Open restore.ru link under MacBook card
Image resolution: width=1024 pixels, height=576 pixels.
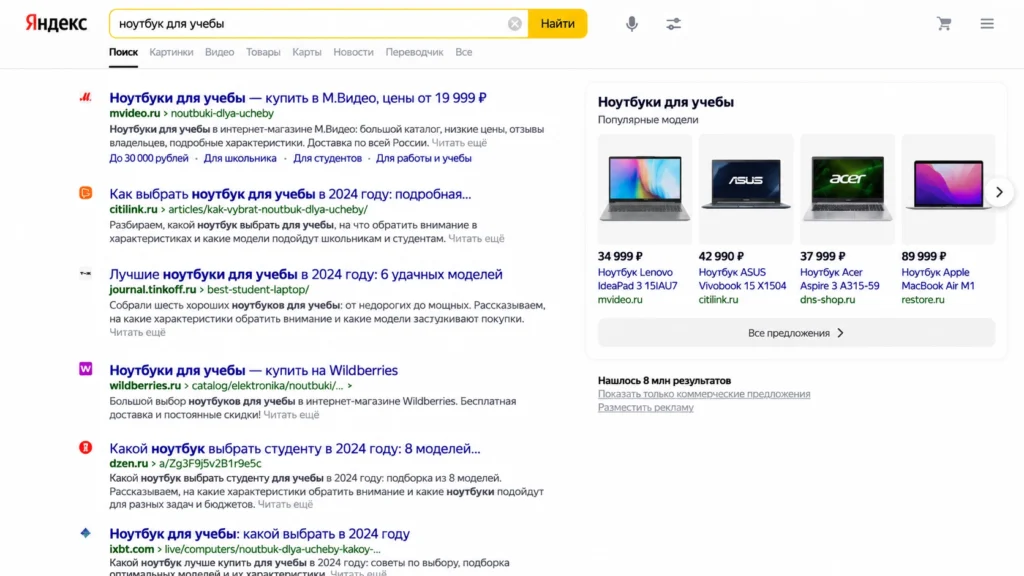(923, 300)
